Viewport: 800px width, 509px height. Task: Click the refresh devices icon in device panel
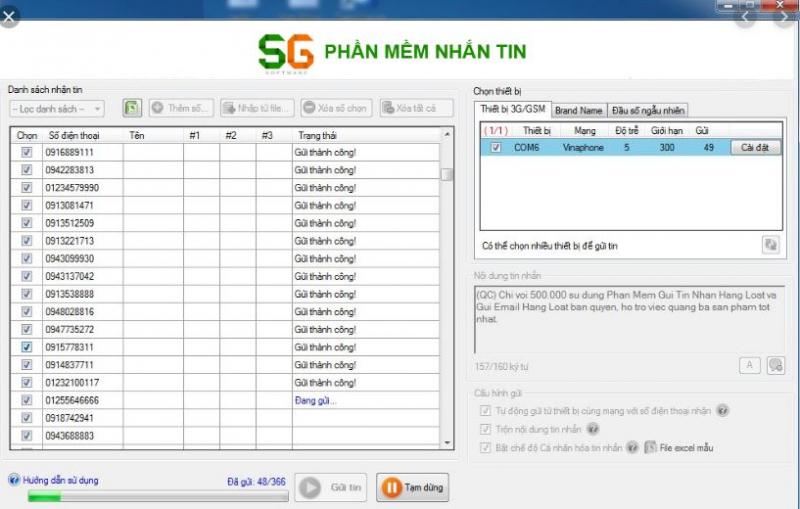pos(770,244)
